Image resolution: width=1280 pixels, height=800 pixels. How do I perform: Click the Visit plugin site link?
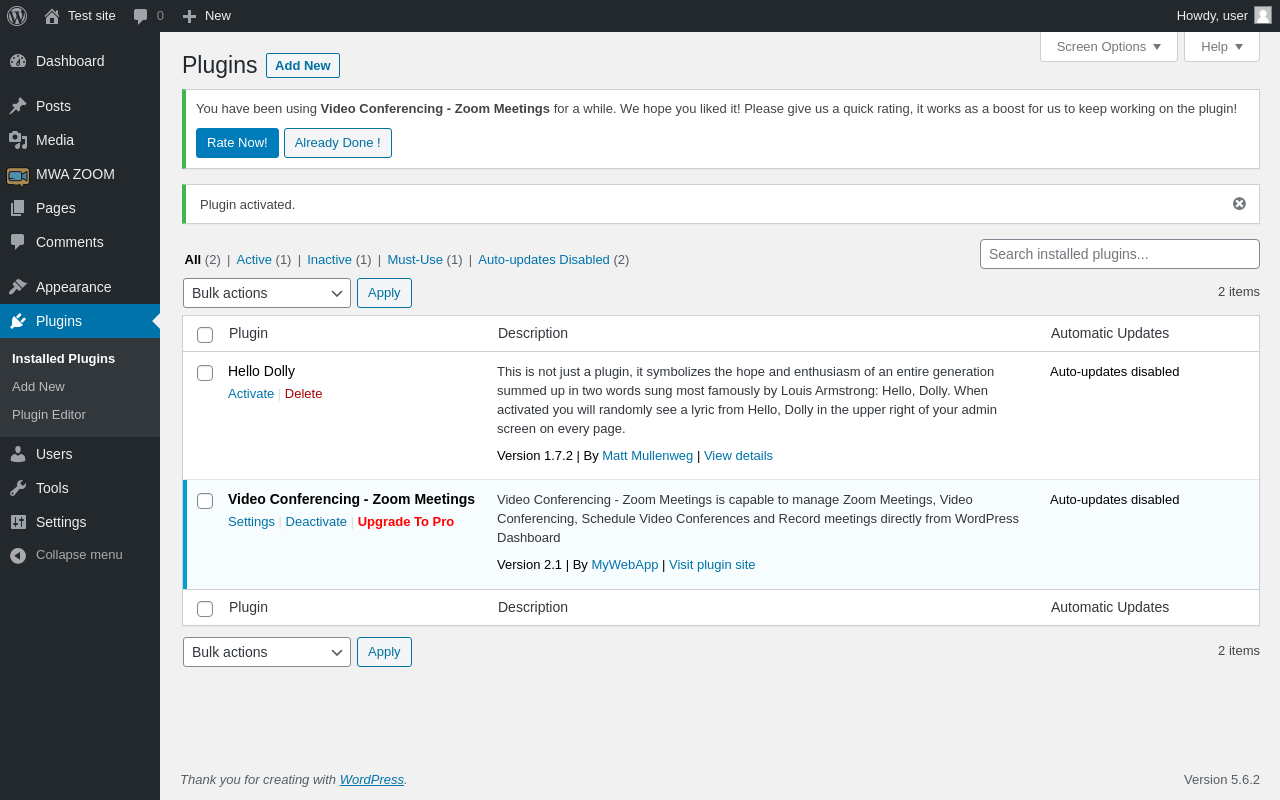click(x=712, y=565)
